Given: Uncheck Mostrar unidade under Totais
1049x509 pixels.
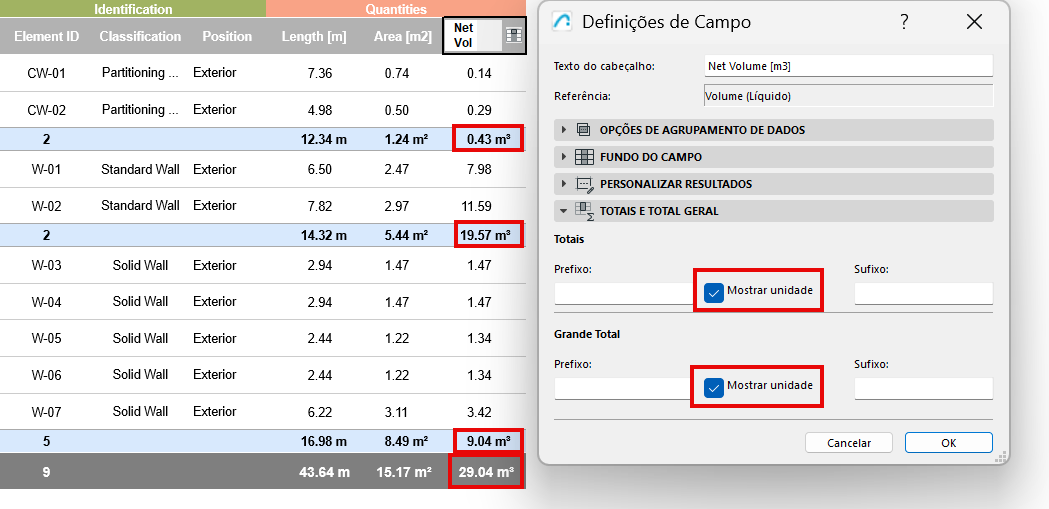Looking at the screenshot, I should [714, 292].
